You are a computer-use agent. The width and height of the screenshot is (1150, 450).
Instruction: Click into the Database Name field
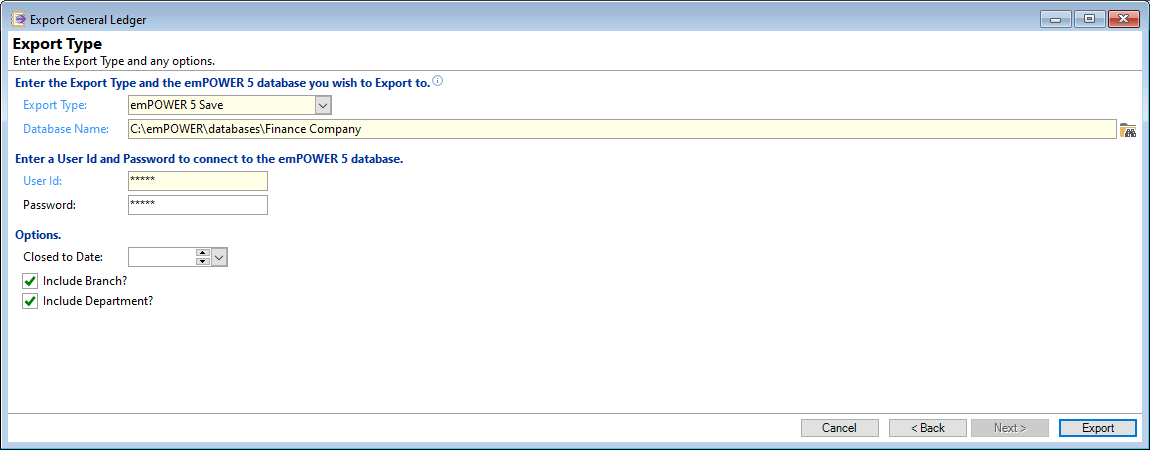(x=622, y=129)
